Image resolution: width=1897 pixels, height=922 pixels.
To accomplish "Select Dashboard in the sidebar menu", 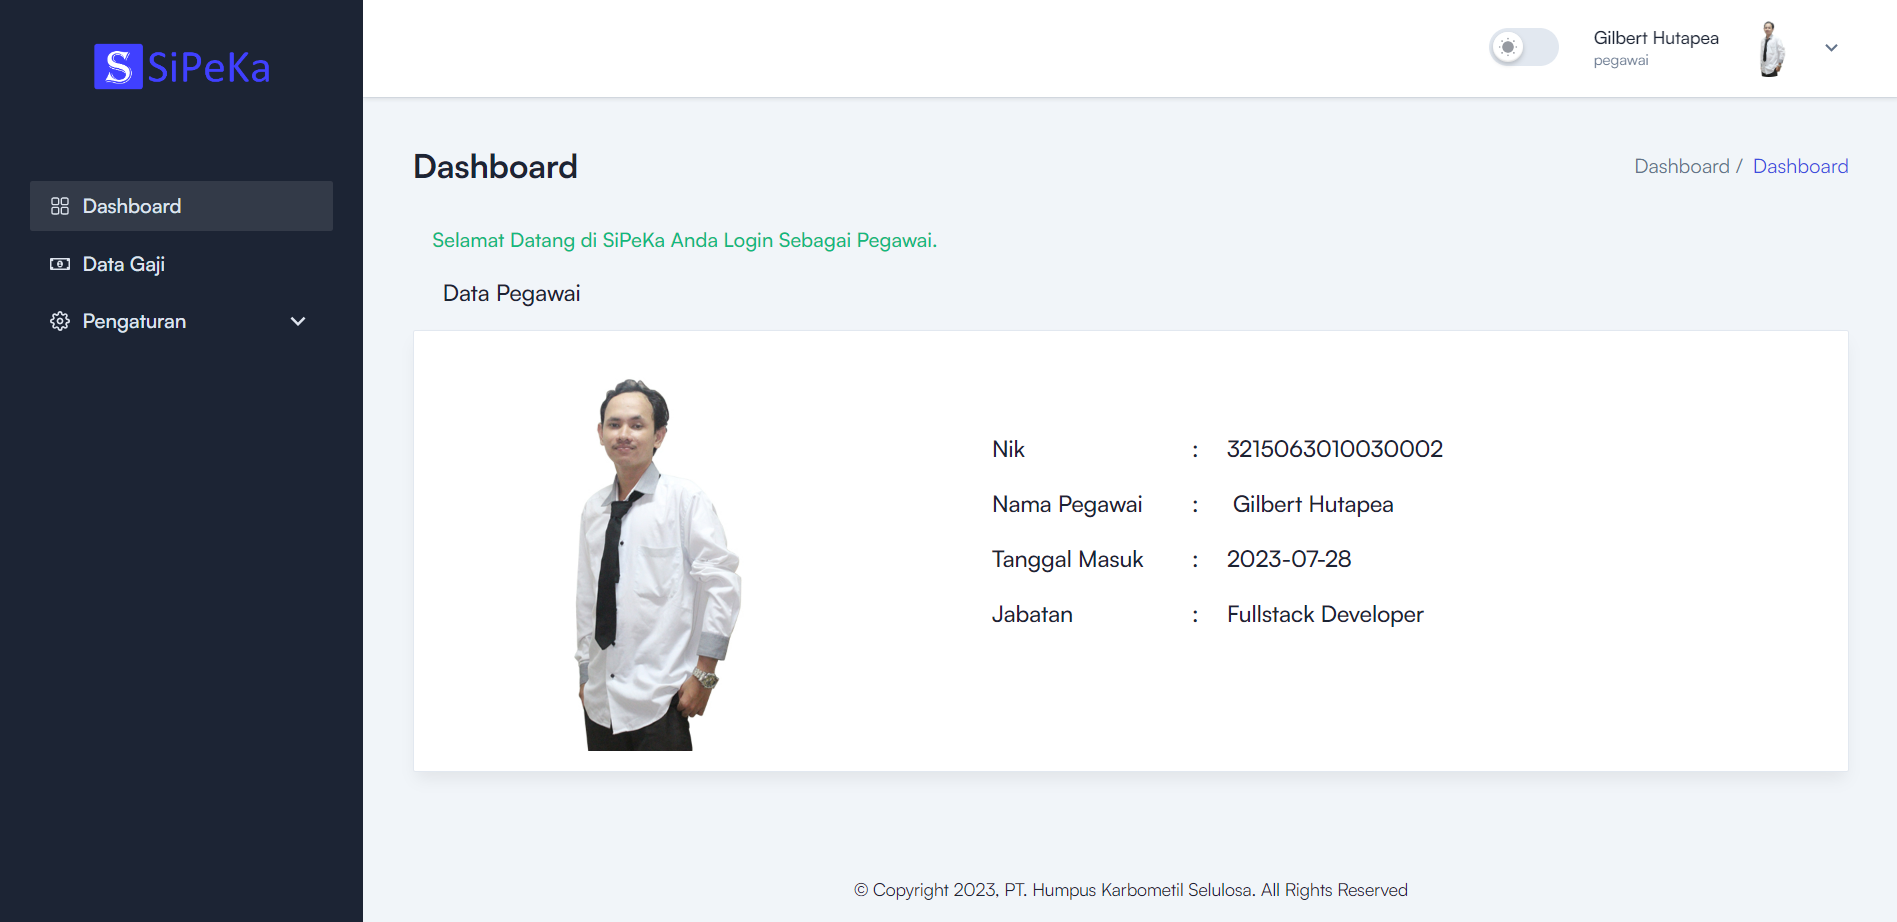I will [131, 206].
